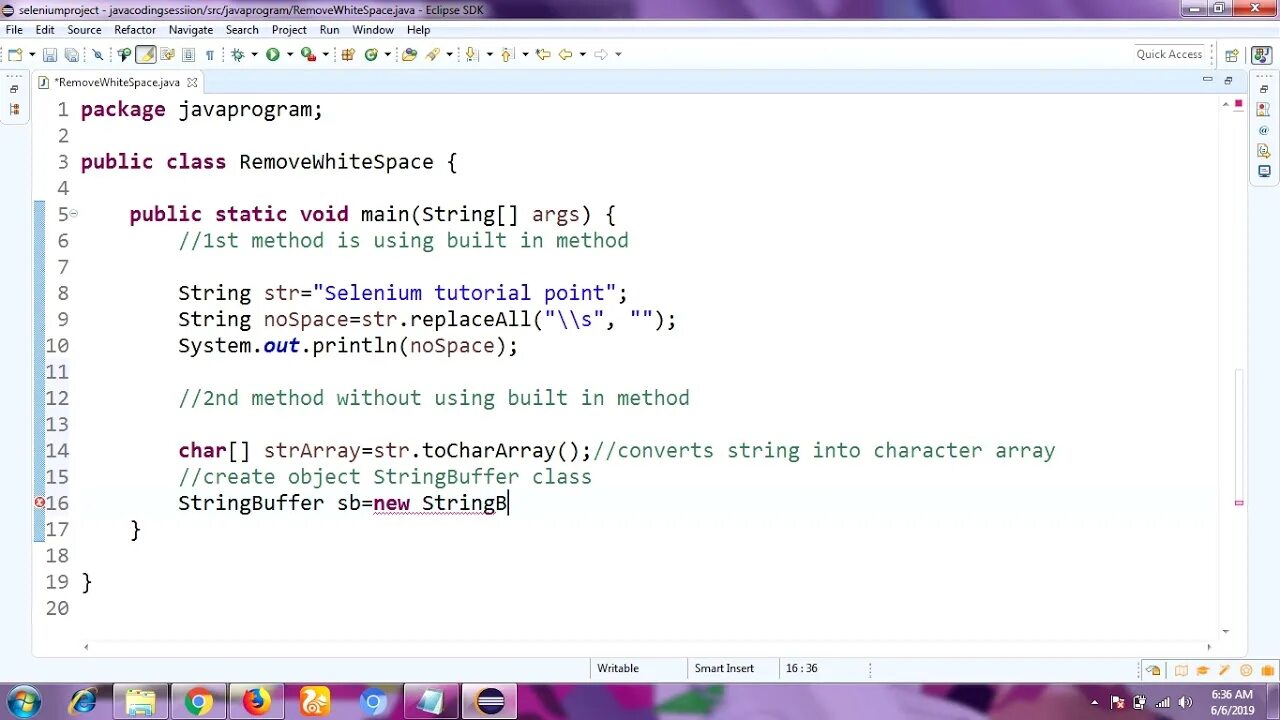Open the Edit menu

coord(45,30)
